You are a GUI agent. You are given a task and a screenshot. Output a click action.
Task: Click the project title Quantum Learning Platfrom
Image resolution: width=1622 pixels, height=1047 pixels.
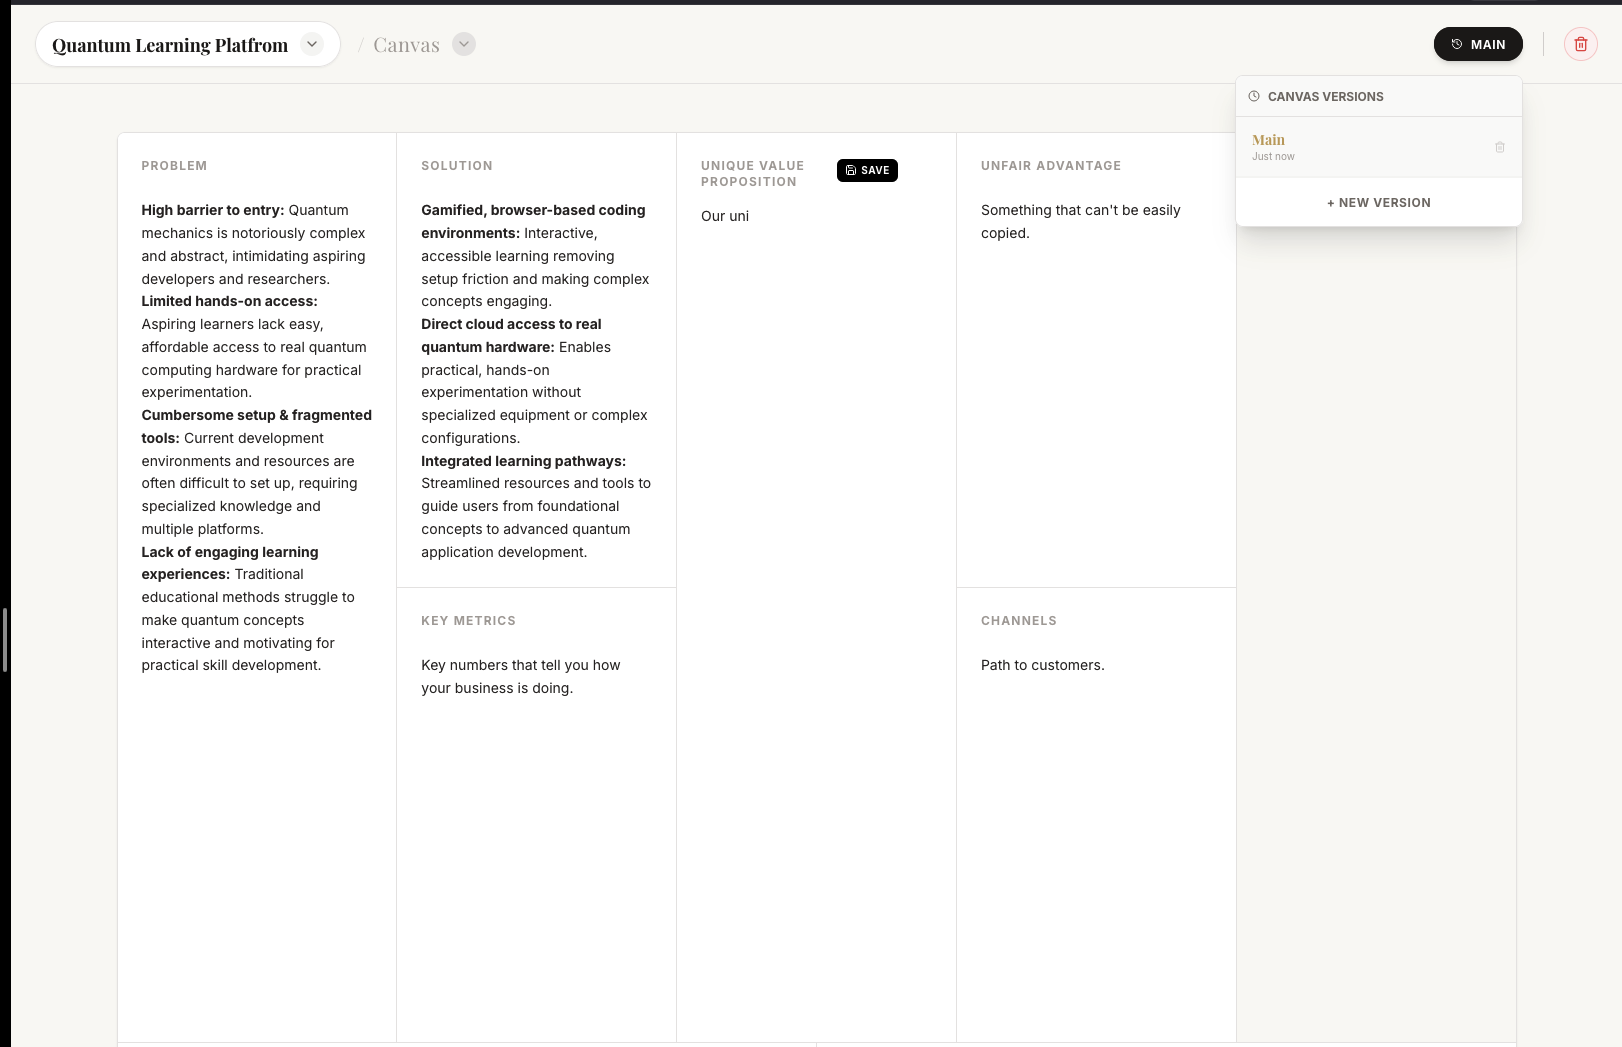[x=171, y=44]
